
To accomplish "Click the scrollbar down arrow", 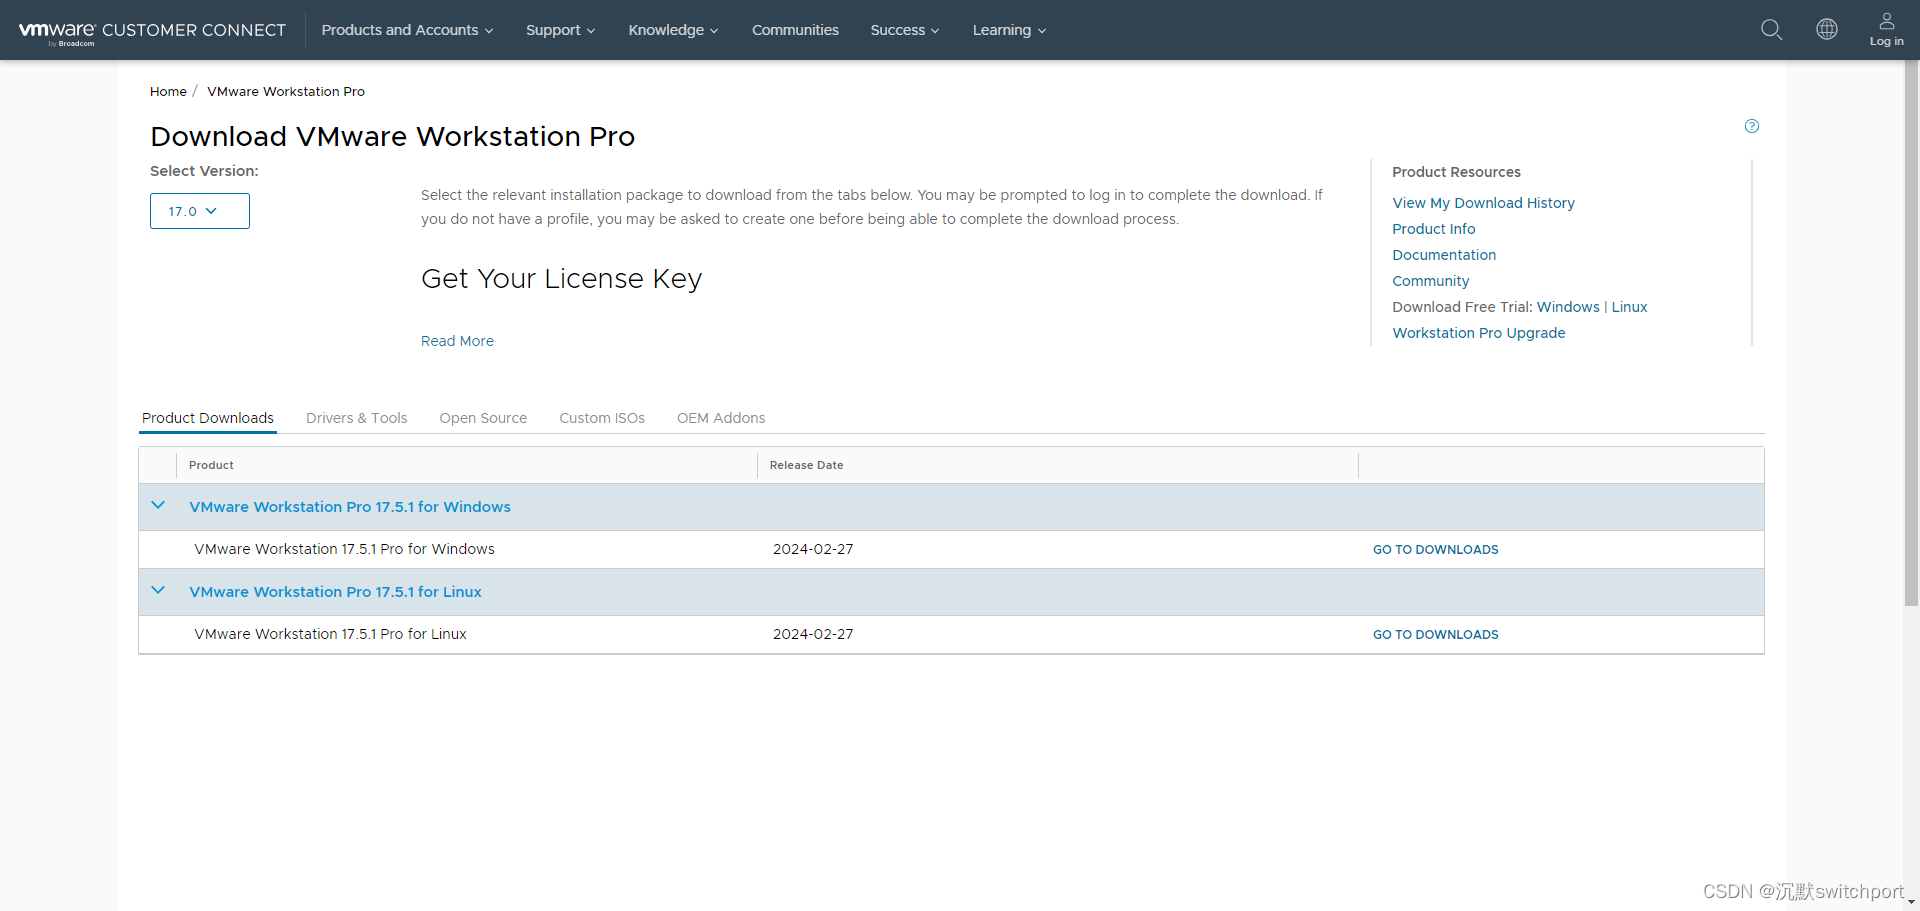I will [x=1911, y=903].
